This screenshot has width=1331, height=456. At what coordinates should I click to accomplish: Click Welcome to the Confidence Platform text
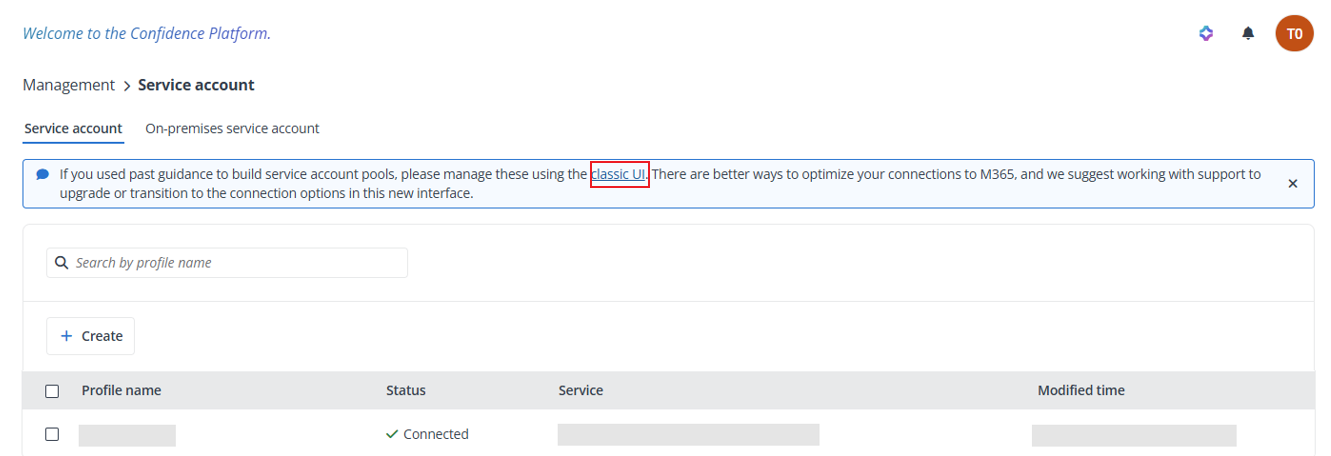pyautogui.click(x=147, y=34)
